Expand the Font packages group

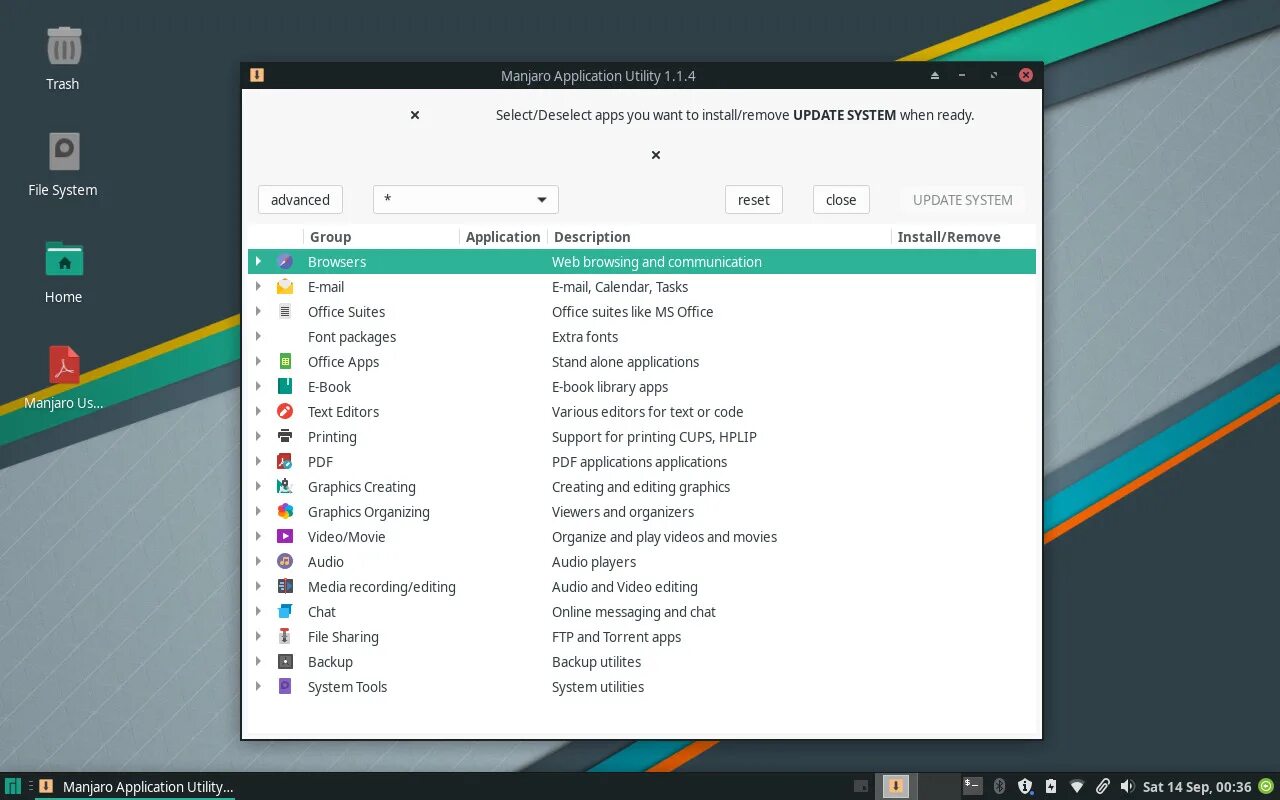[x=258, y=336]
